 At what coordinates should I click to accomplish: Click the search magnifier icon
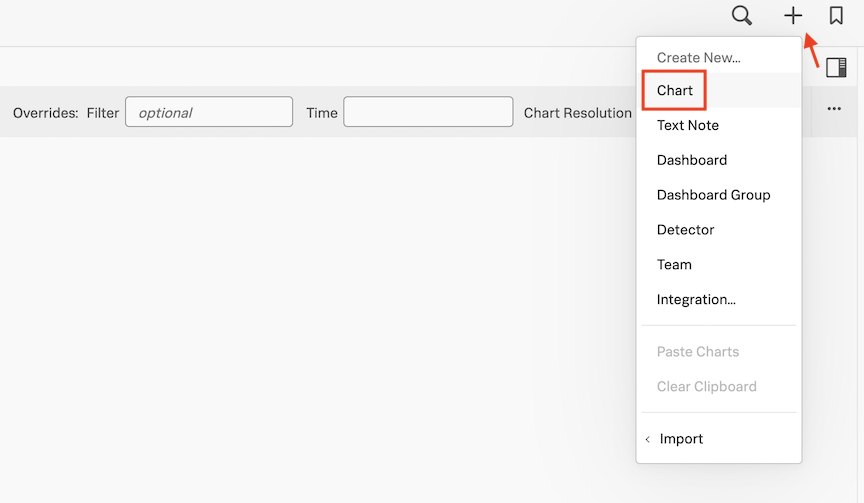click(741, 16)
